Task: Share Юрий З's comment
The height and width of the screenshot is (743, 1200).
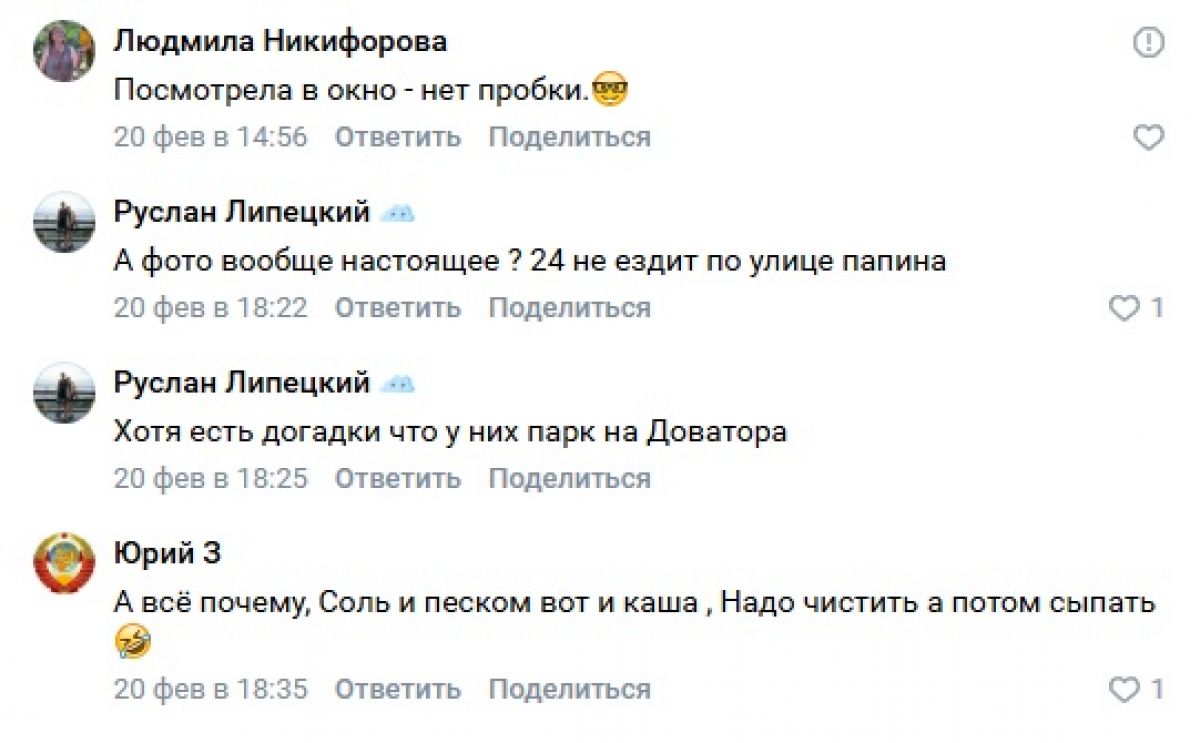Action: (x=569, y=689)
